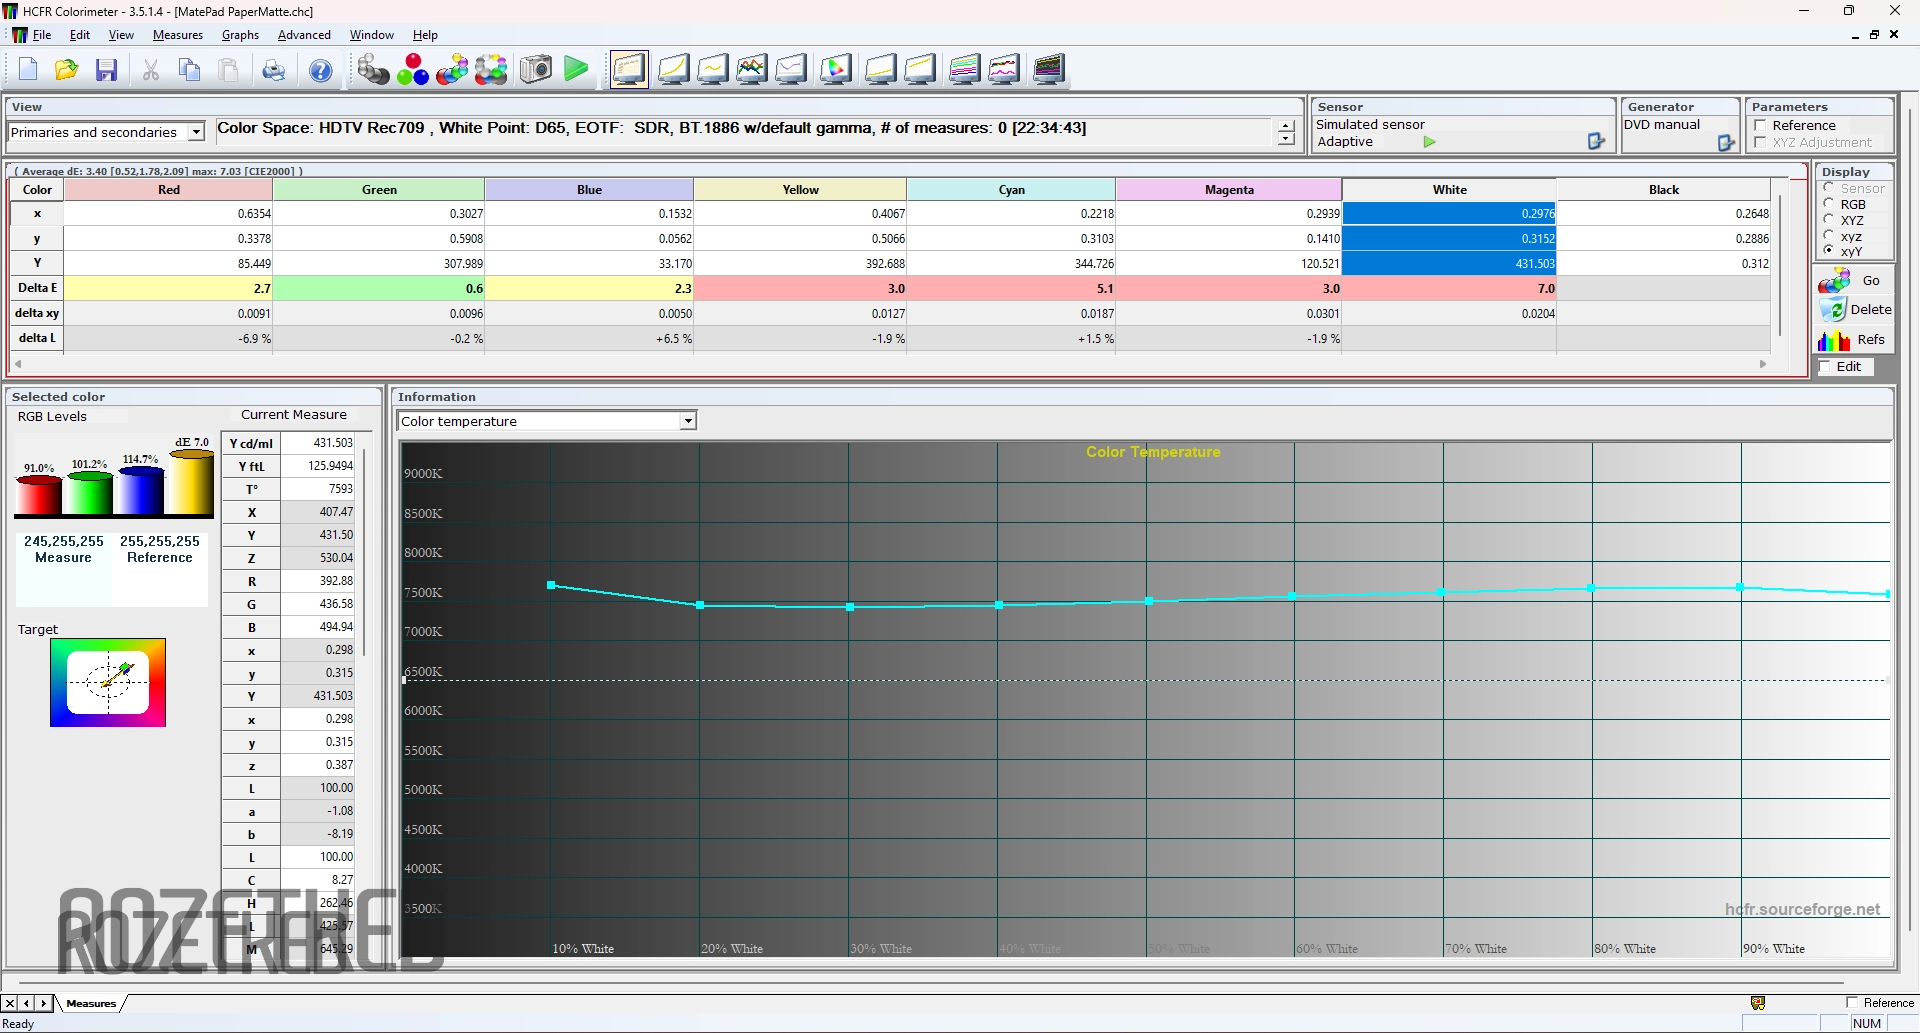Click the Refs button

click(x=1855, y=340)
